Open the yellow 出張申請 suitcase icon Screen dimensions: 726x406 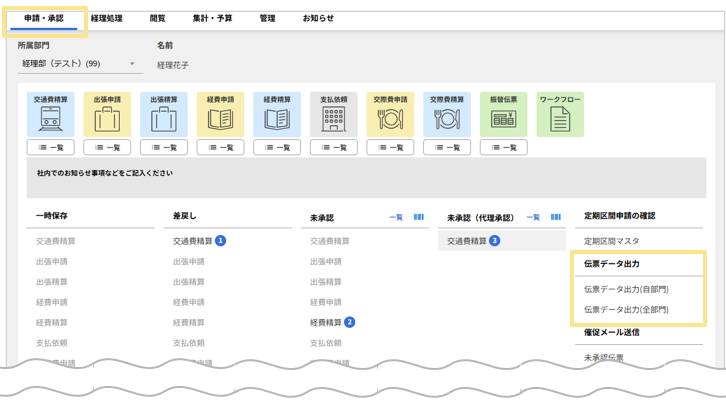coord(107,115)
